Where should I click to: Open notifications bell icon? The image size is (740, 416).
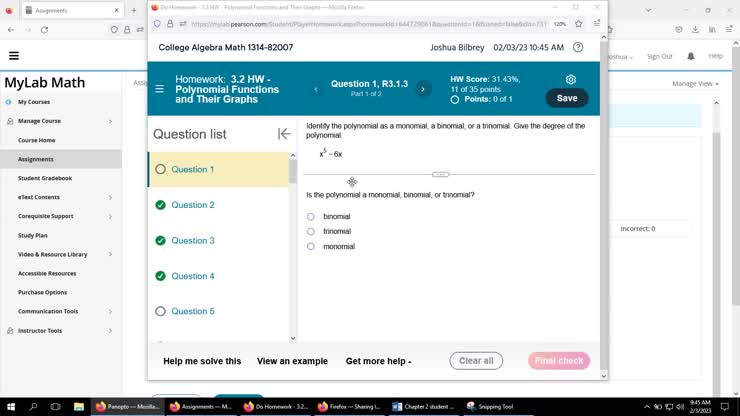pos(691,56)
